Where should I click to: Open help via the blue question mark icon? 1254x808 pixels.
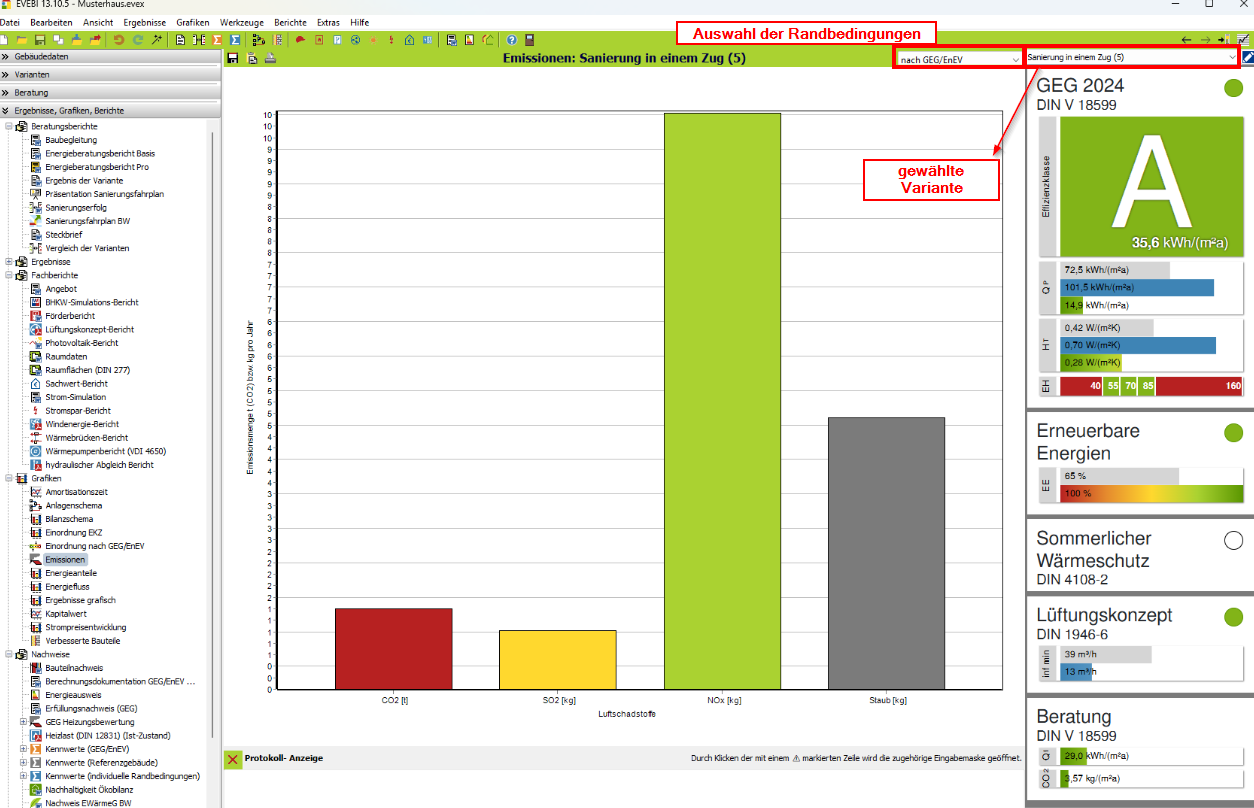511,40
